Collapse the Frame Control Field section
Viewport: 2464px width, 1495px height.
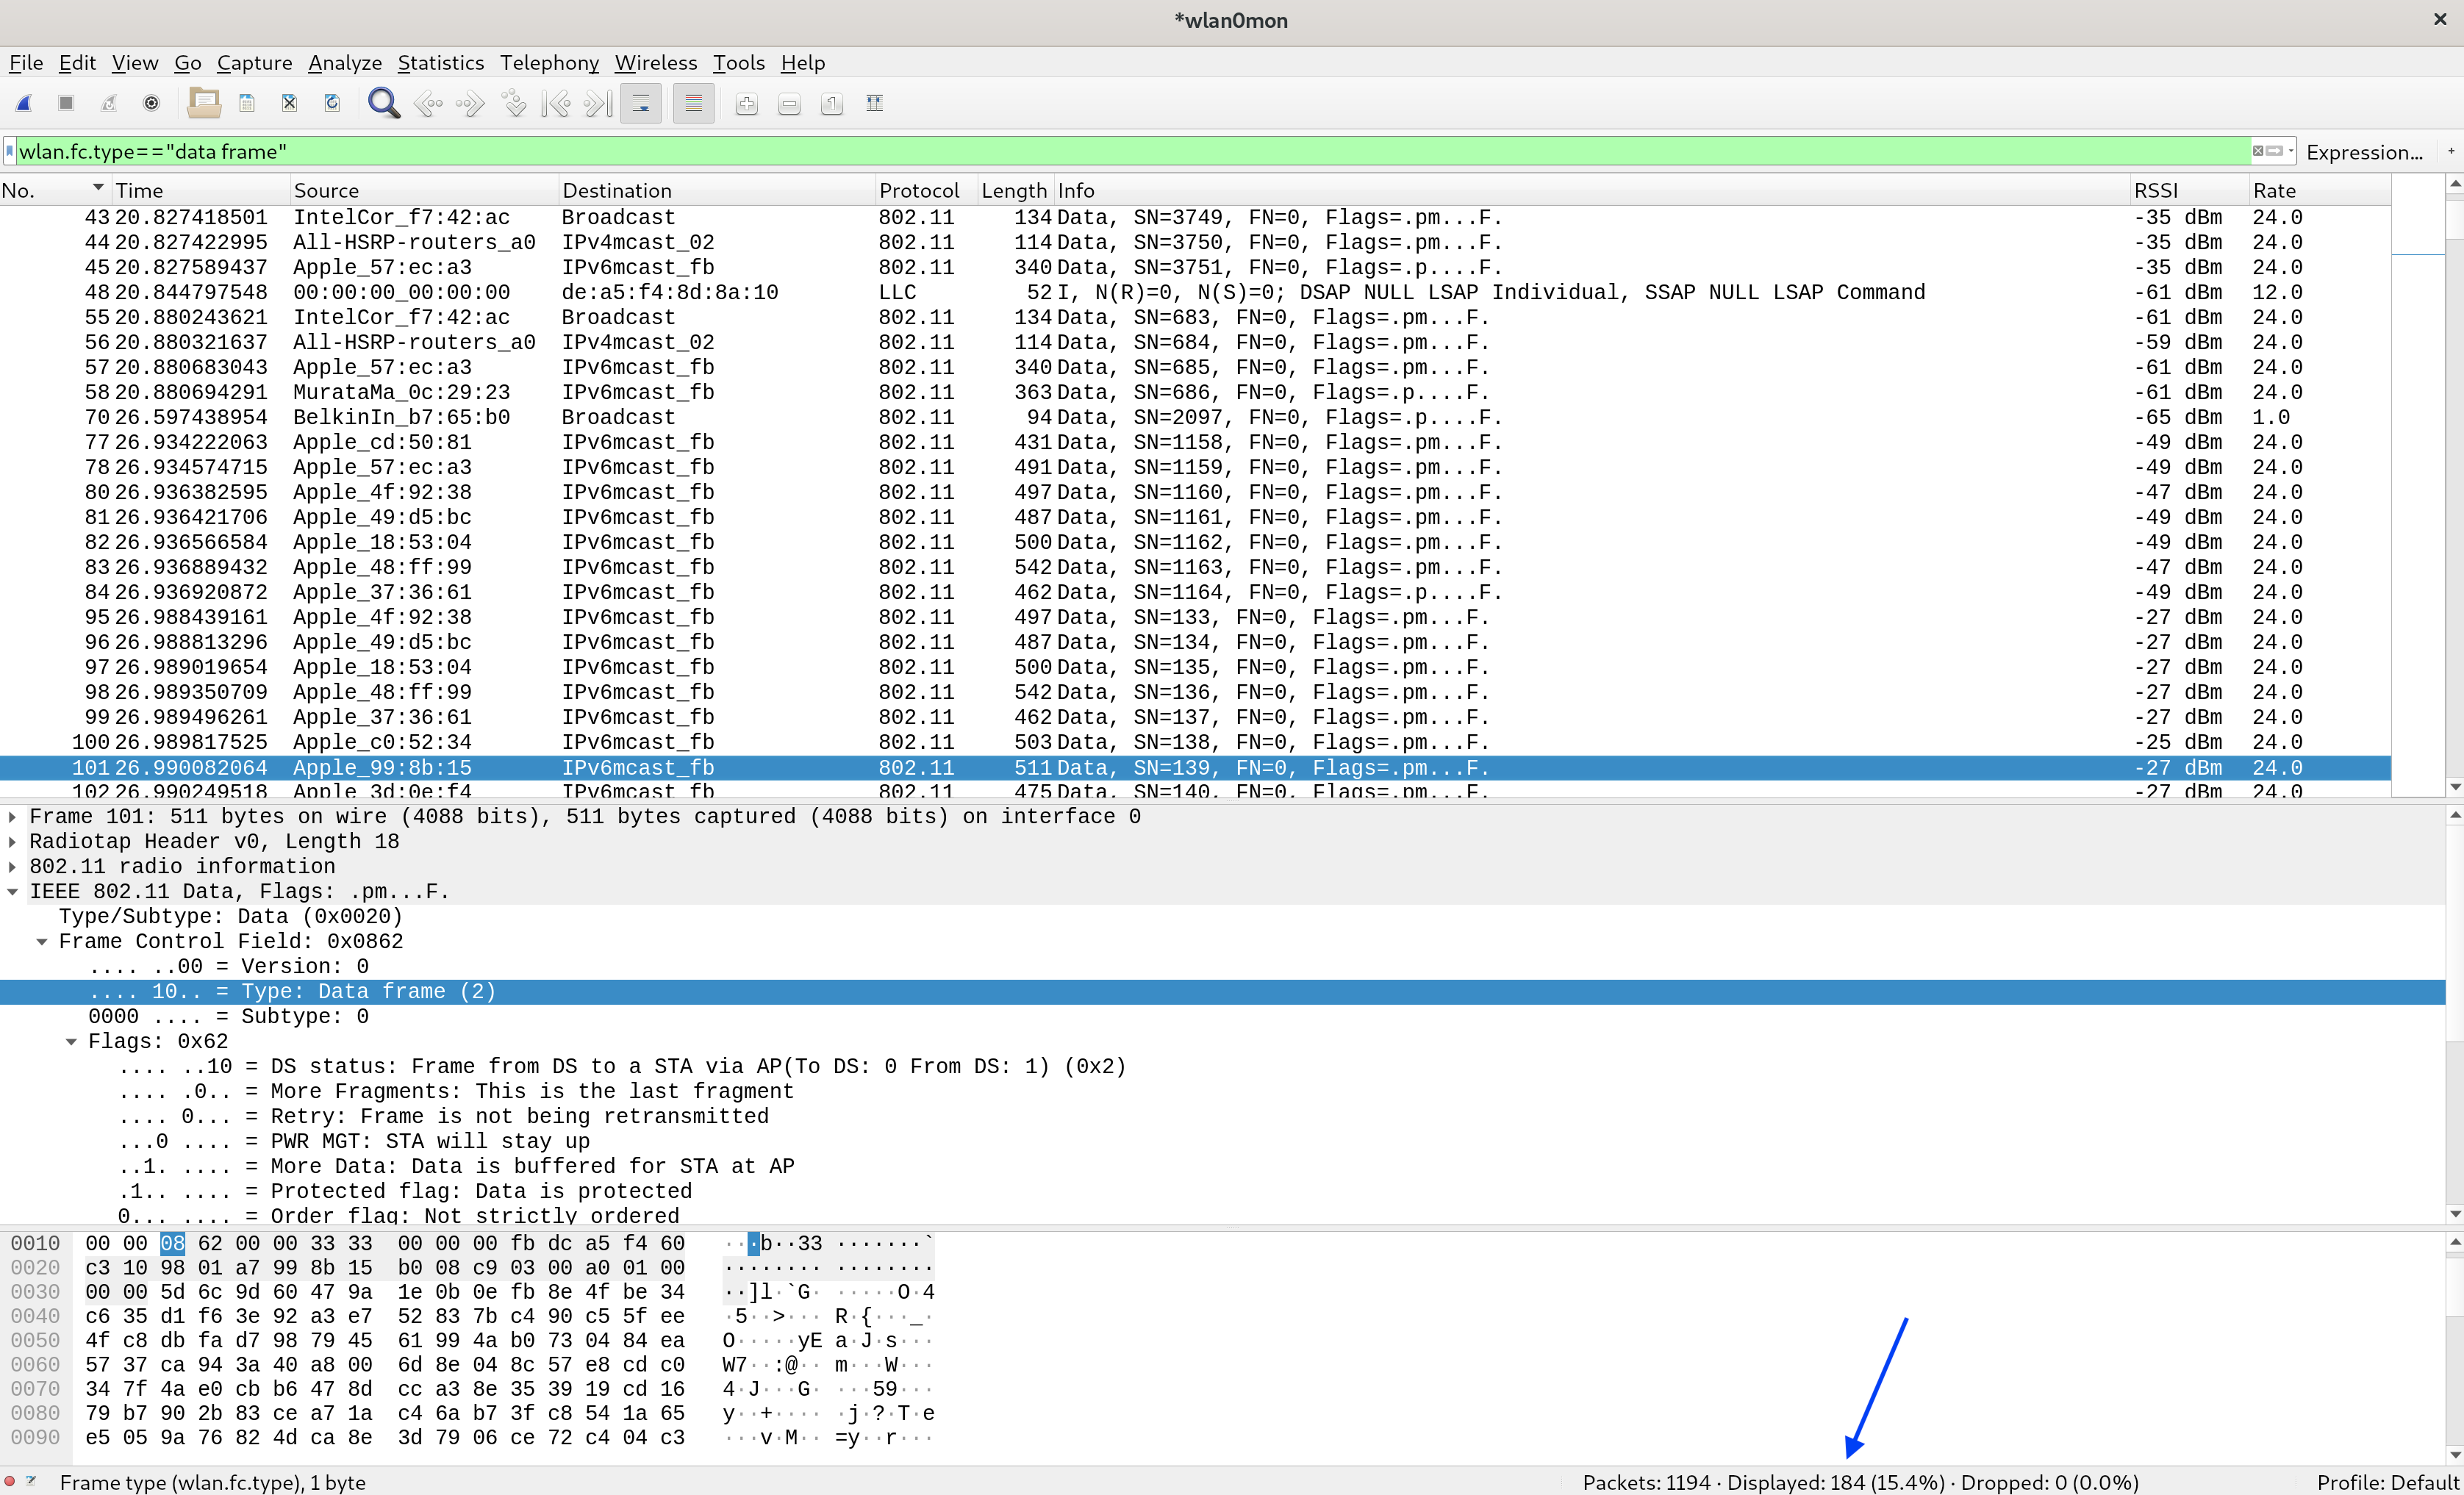[42, 942]
